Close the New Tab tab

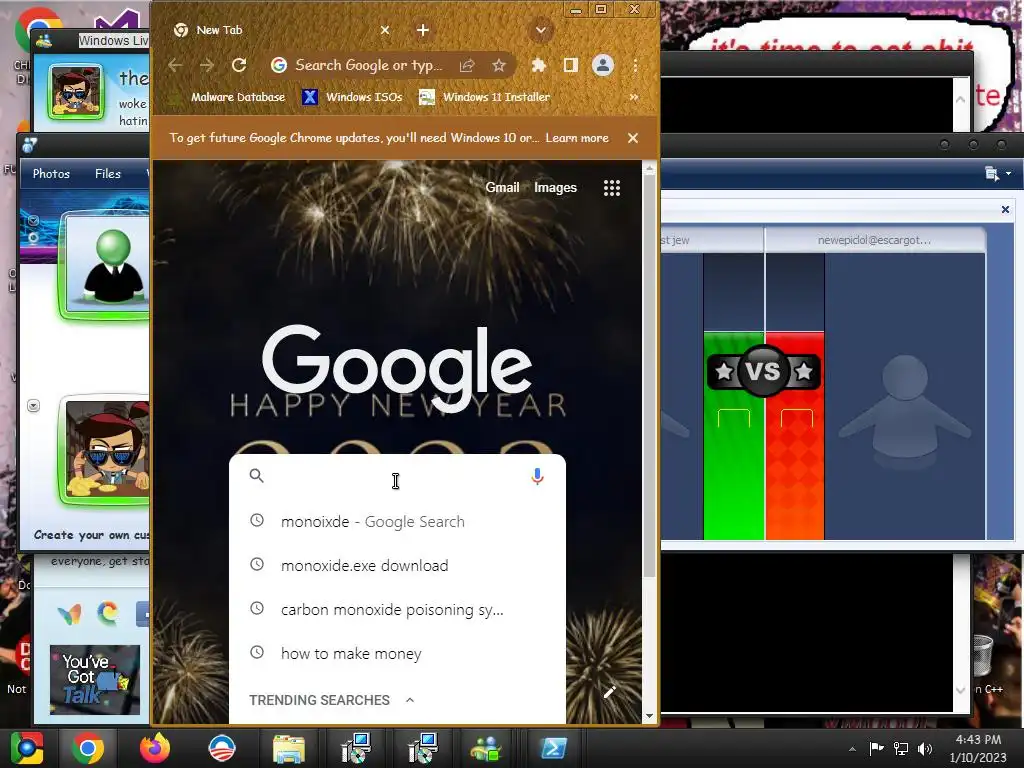(x=385, y=30)
